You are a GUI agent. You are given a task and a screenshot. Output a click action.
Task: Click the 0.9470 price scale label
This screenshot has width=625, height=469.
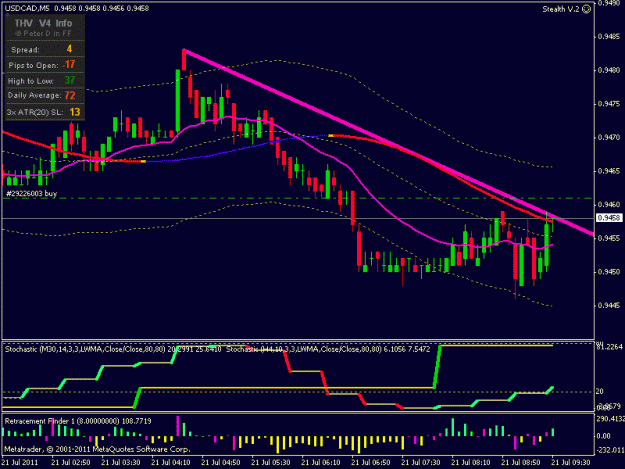[609, 137]
